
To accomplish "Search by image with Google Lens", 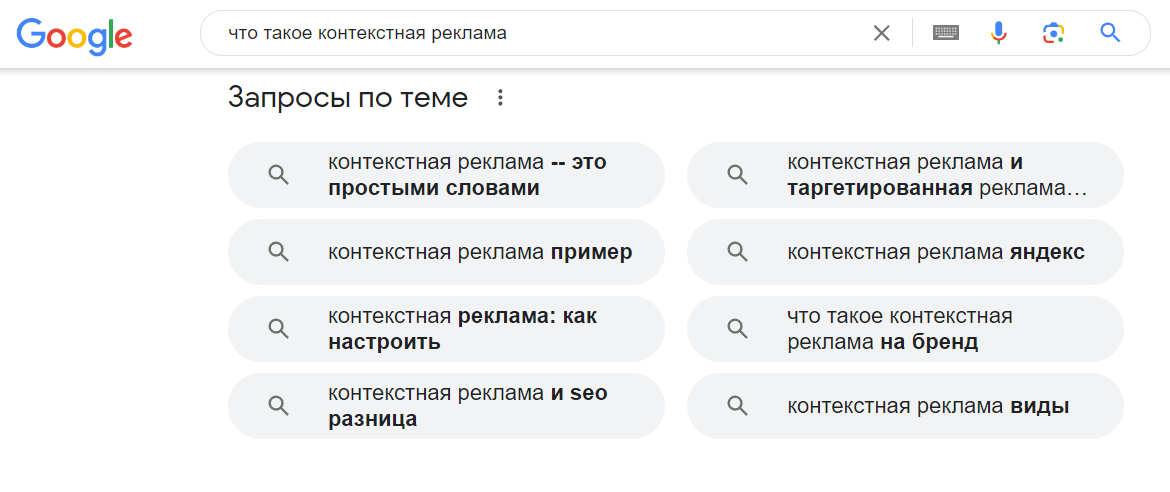I will (x=1052, y=33).
